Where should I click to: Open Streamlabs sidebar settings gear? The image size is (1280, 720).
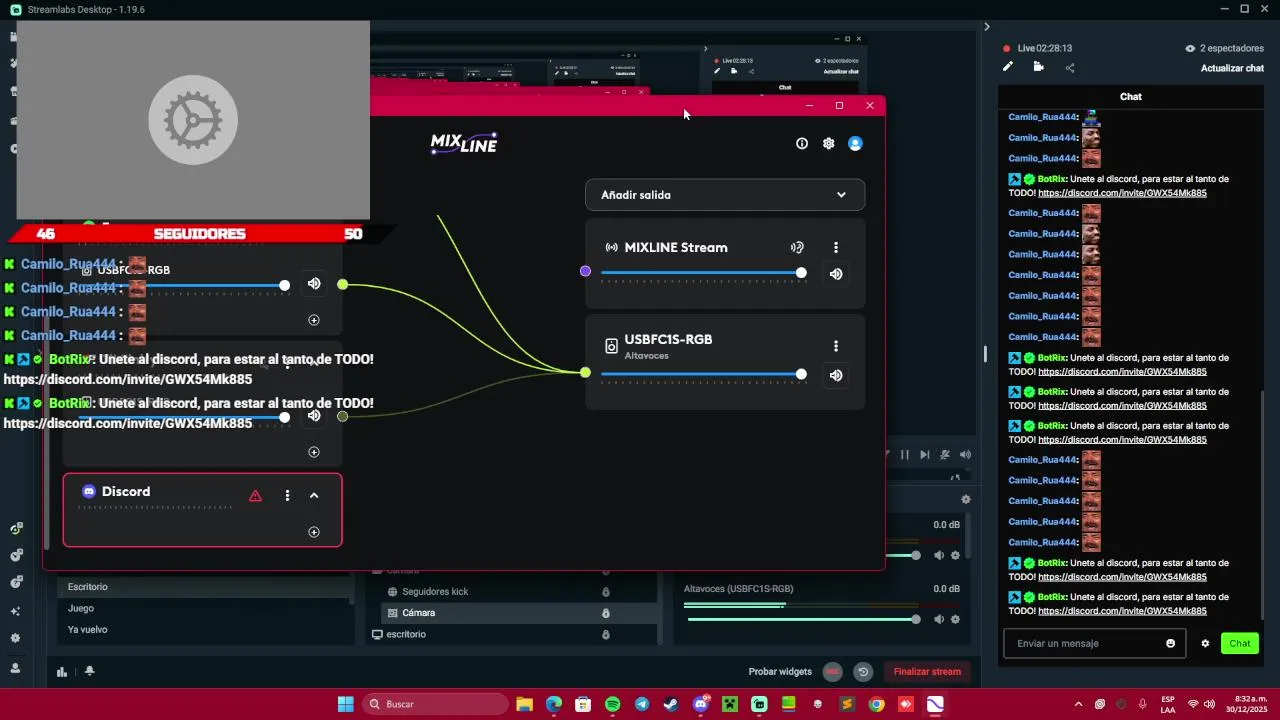(15, 638)
